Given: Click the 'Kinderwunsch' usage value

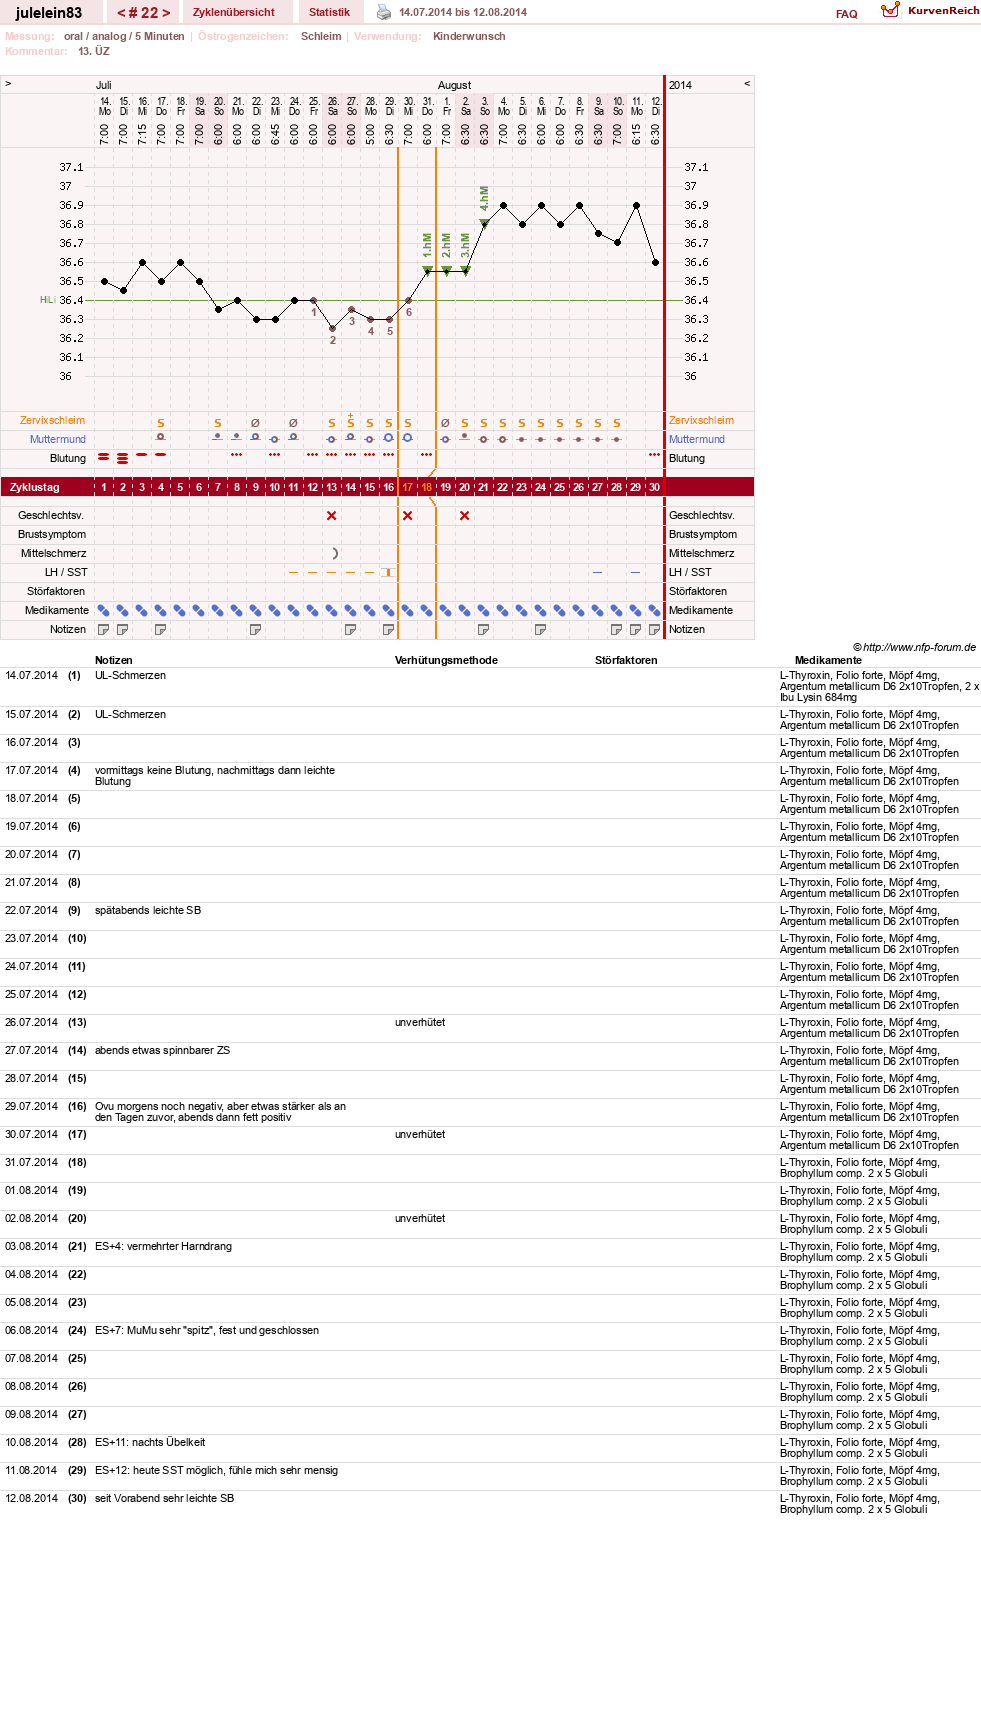Looking at the screenshot, I should click(469, 36).
